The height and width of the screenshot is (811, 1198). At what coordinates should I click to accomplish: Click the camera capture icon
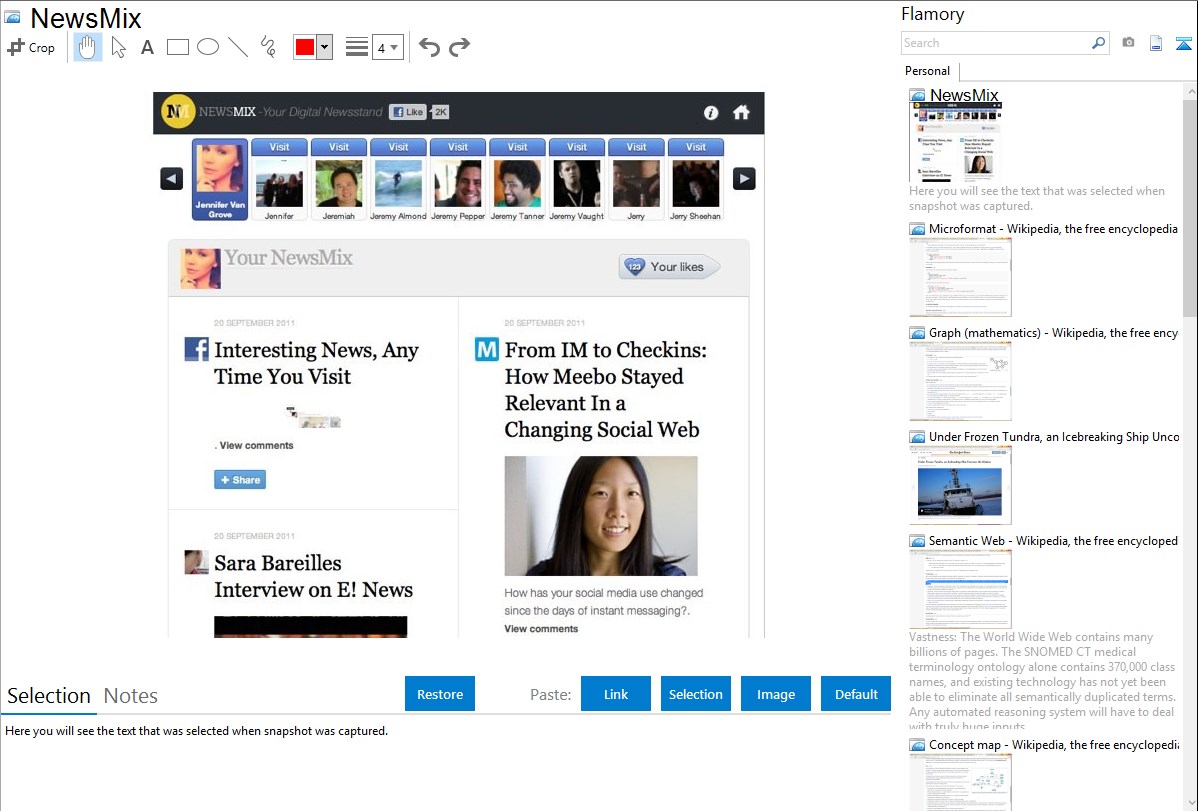[x=1128, y=43]
